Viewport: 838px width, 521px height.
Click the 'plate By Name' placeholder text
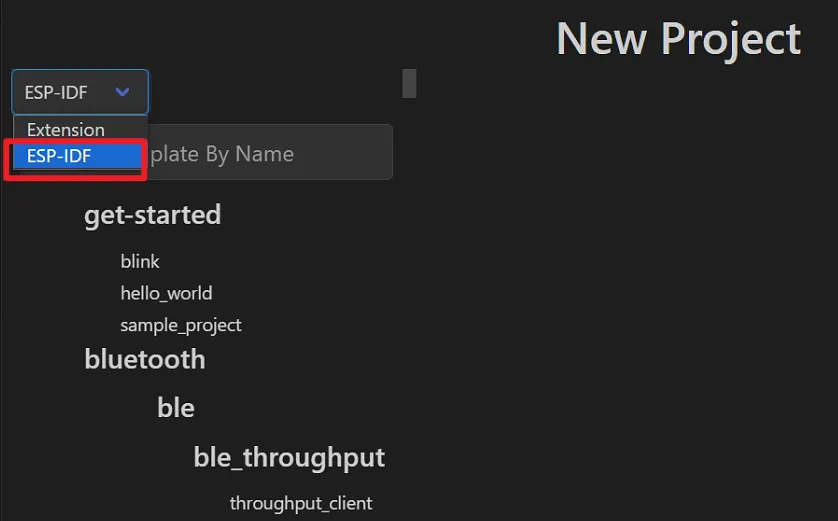(222, 154)
